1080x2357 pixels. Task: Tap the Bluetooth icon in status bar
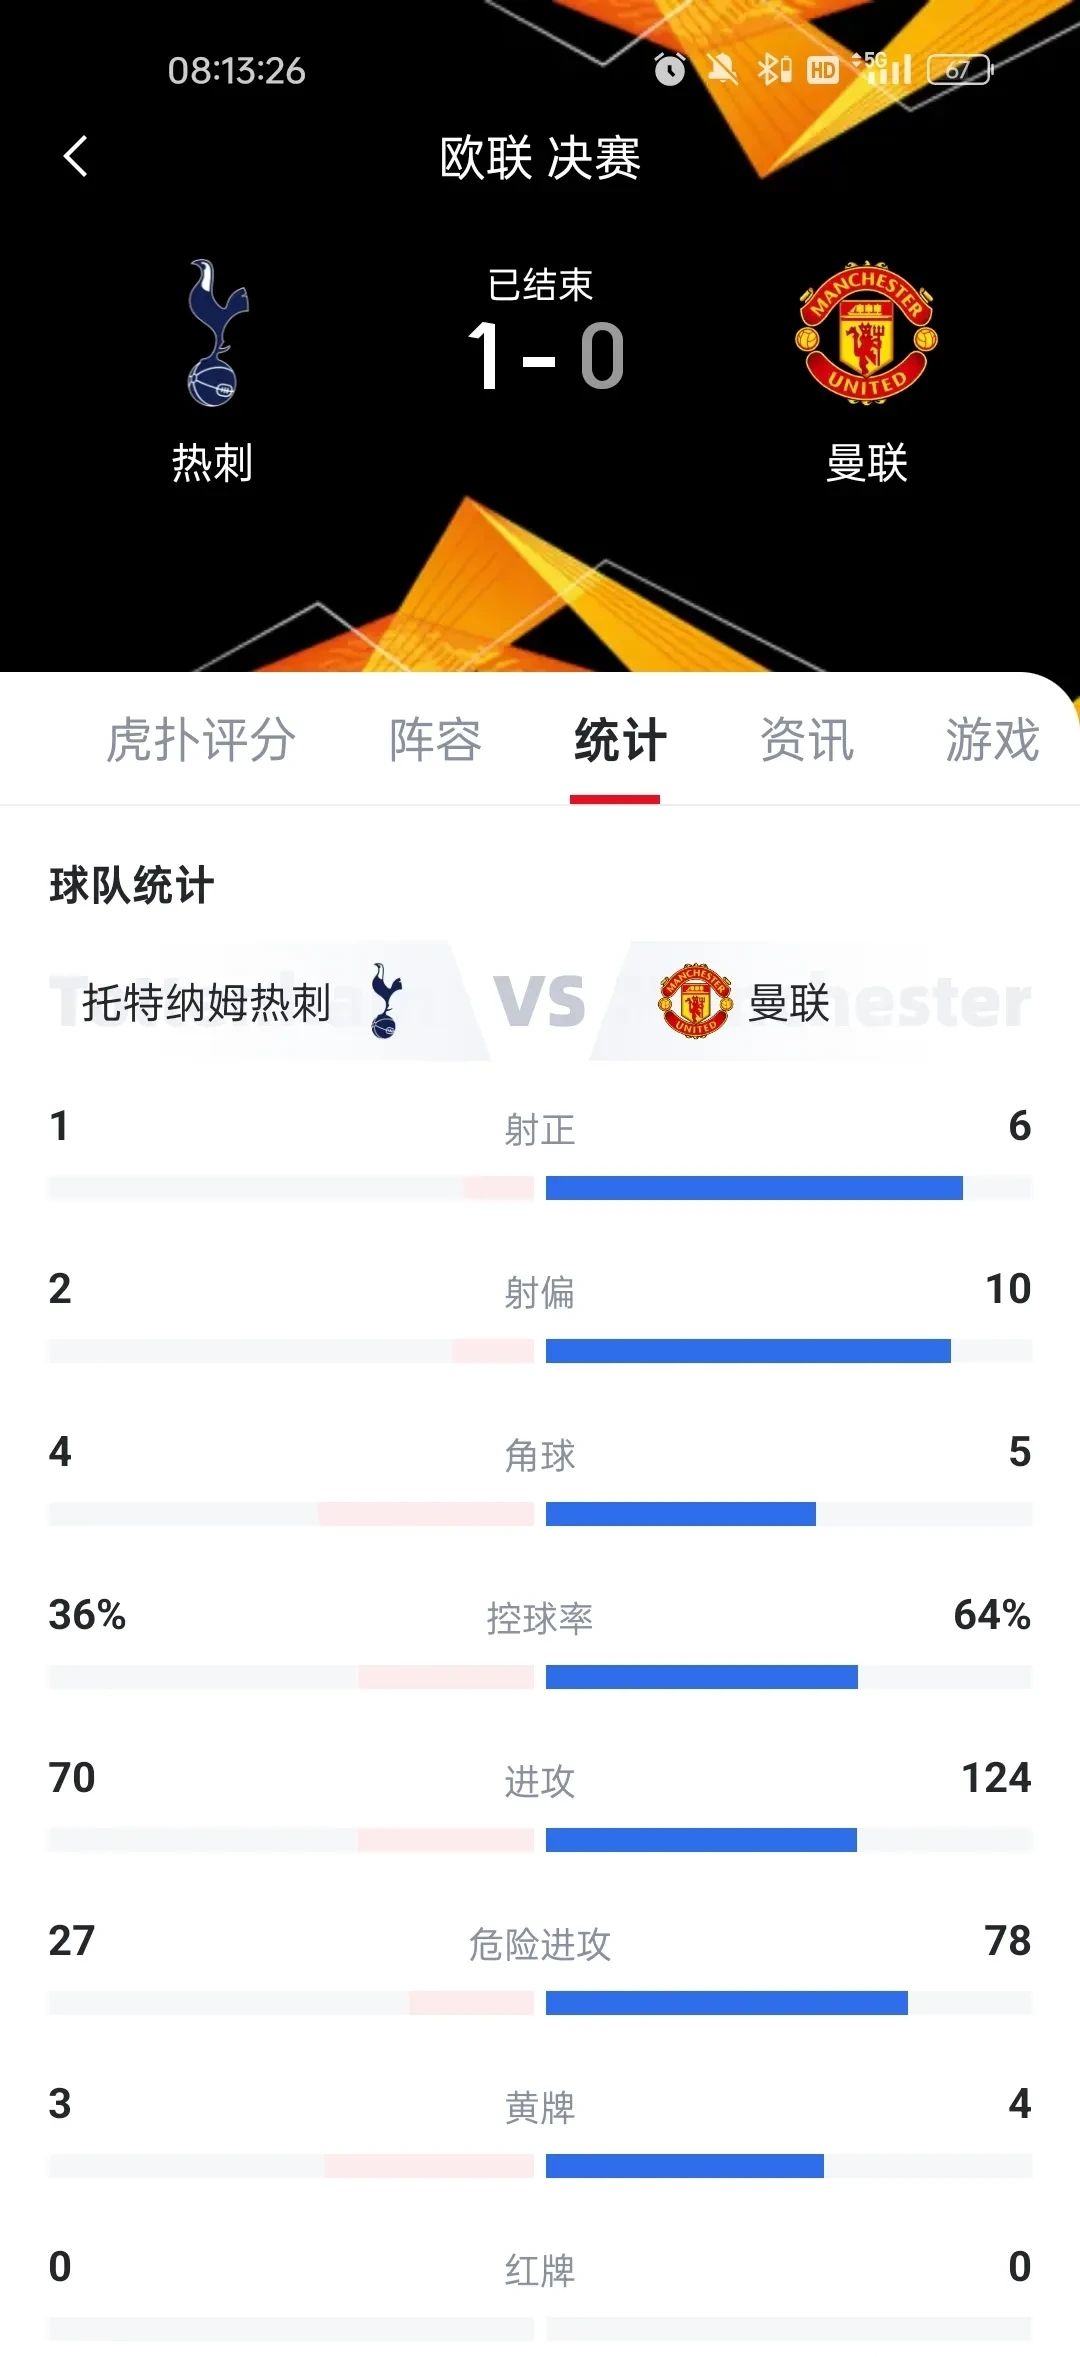[771, 70]
